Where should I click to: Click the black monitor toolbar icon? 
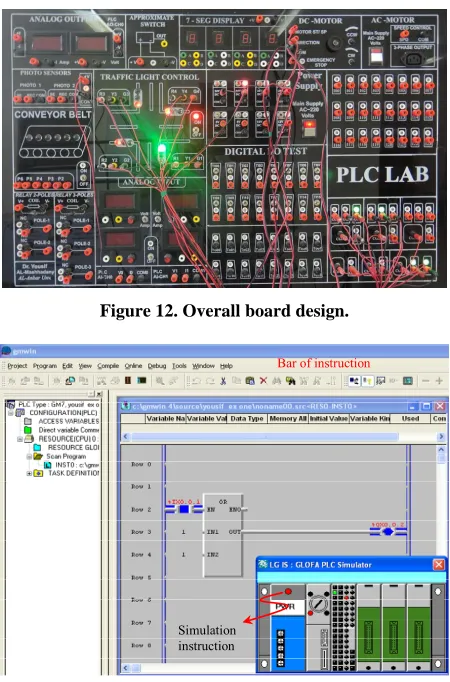142,381
